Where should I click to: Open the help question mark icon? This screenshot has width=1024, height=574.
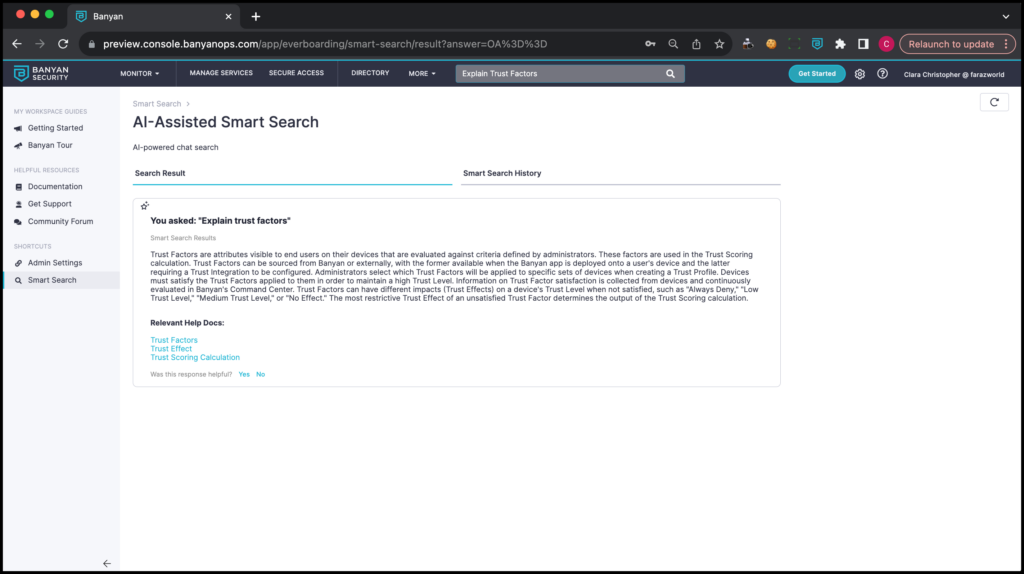(x=882, y=74)
